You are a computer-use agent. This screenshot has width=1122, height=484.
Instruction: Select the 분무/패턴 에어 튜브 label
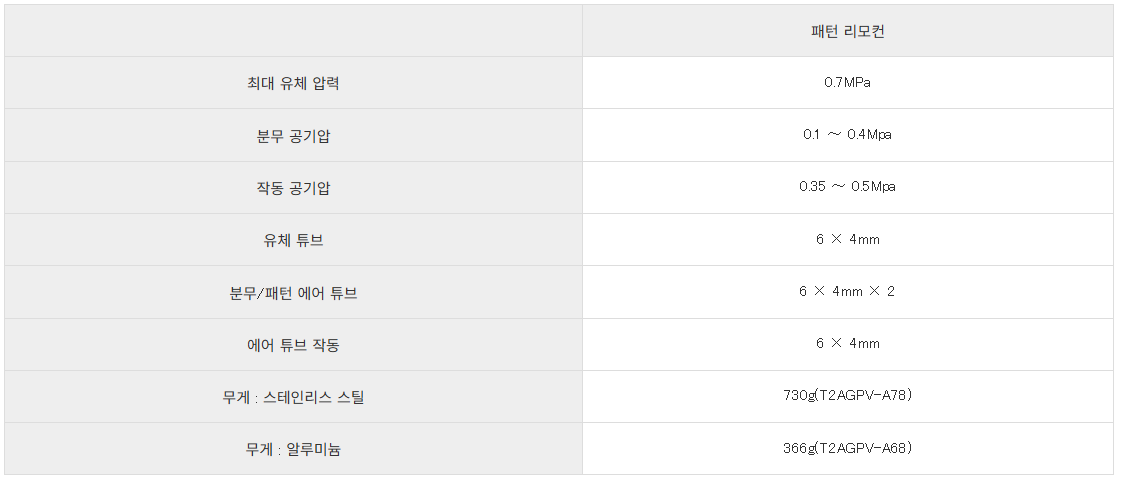[x=293, y=292]
